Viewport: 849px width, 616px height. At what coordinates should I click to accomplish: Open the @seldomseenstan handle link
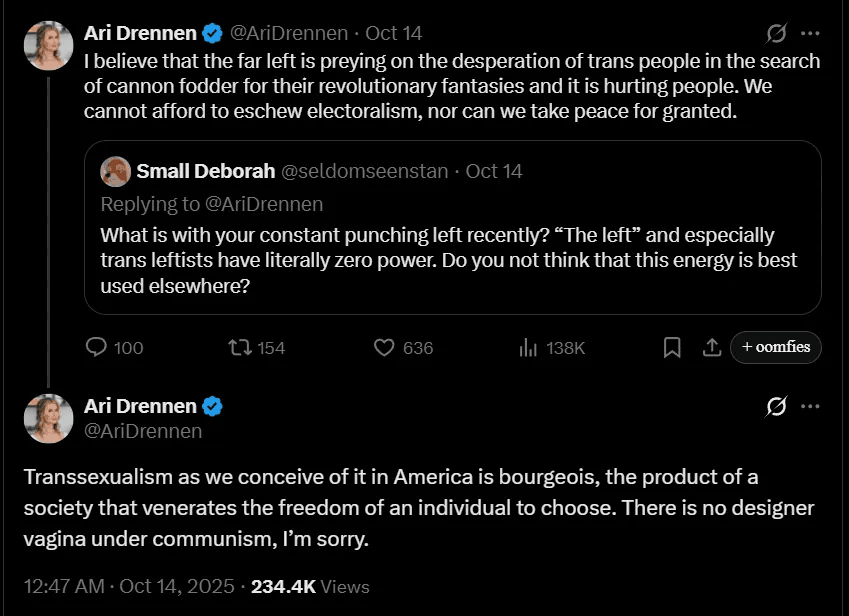tap(364, 171)
